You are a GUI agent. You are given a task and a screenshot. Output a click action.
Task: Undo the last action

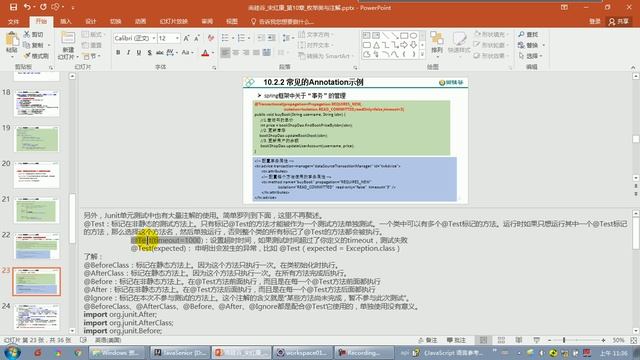pos(27,7)
